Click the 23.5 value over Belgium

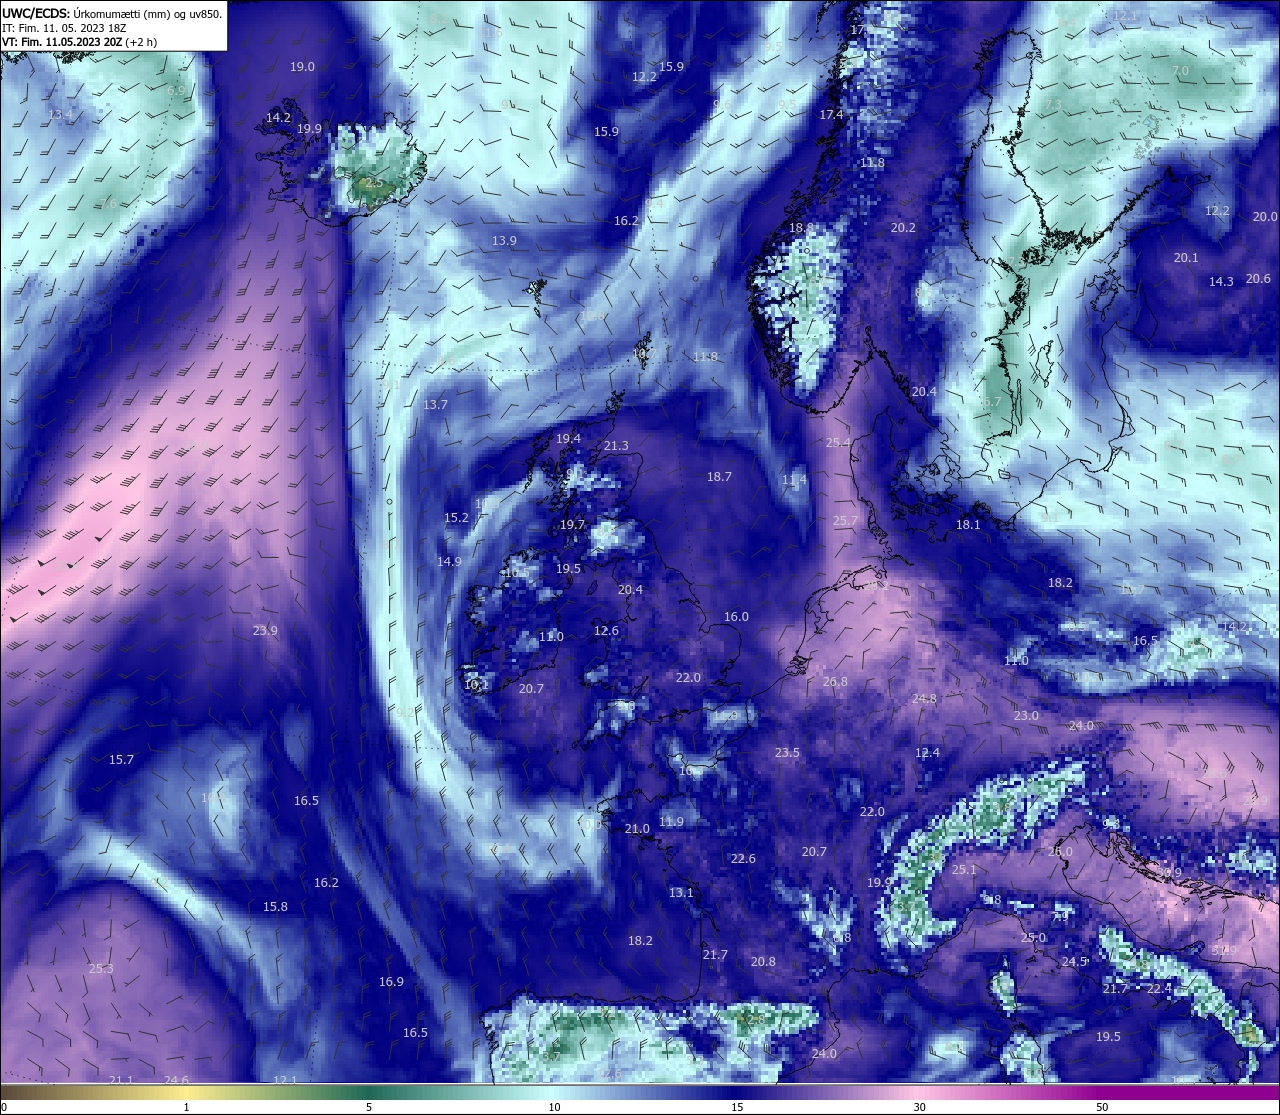point(787,753)
